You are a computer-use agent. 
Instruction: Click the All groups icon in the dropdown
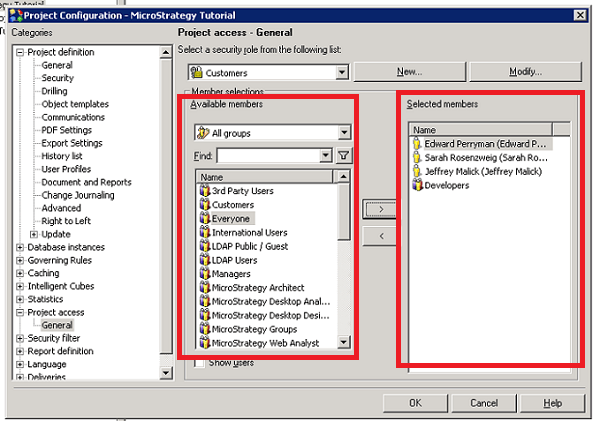203,133
